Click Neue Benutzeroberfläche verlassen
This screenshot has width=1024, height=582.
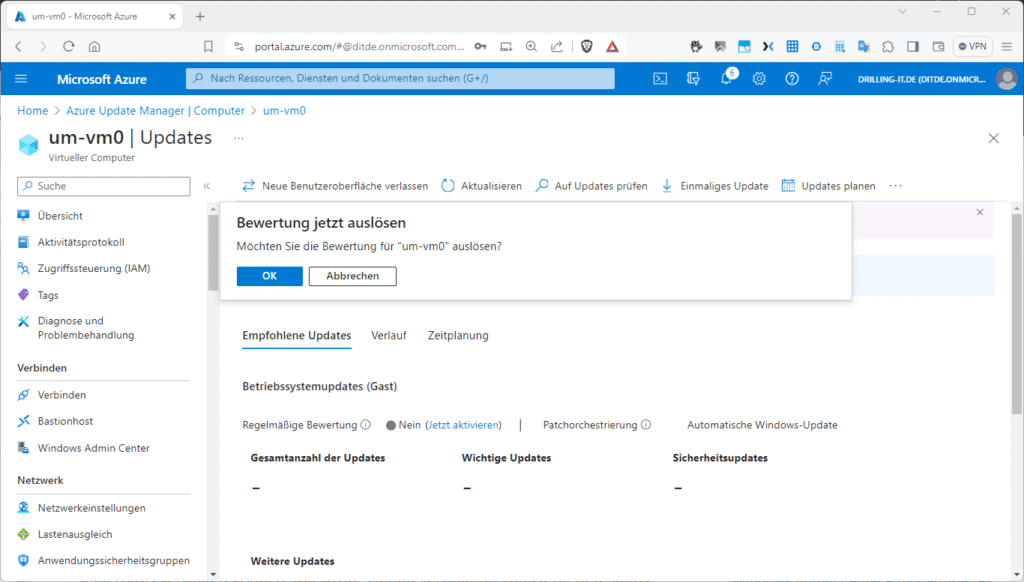click(x=335, y=186)
